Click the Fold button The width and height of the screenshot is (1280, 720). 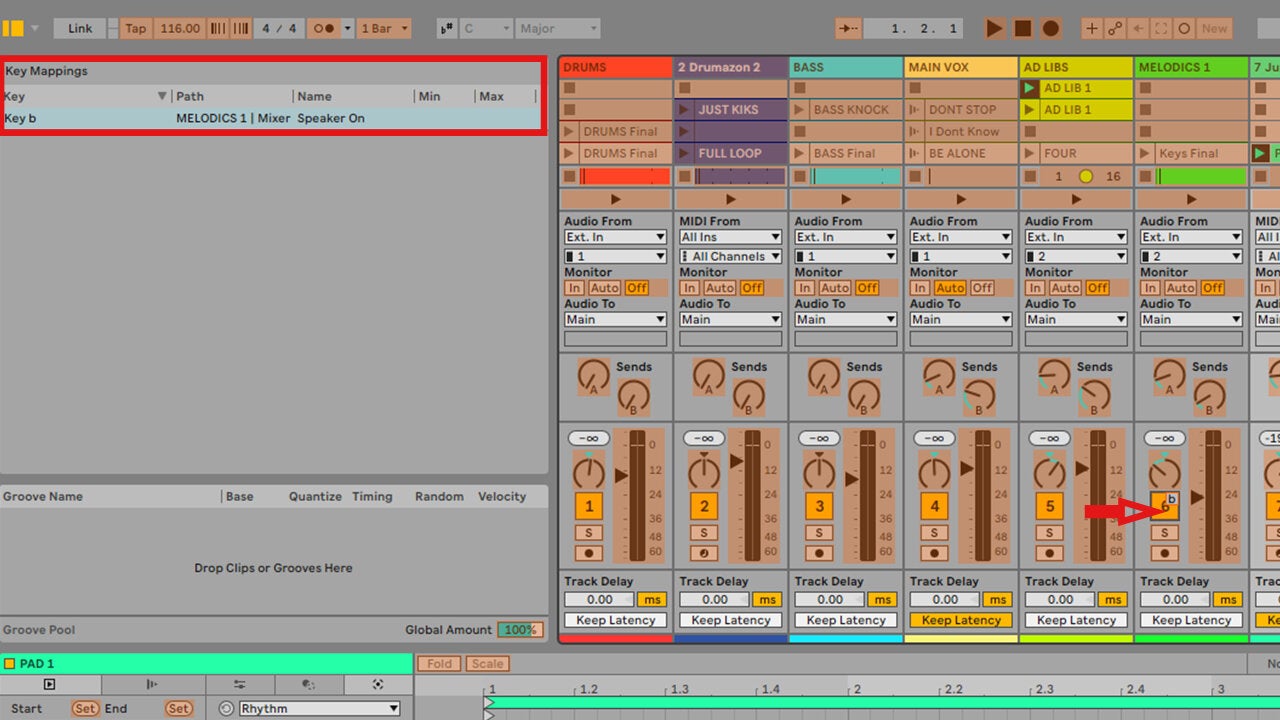coord(440,663)
